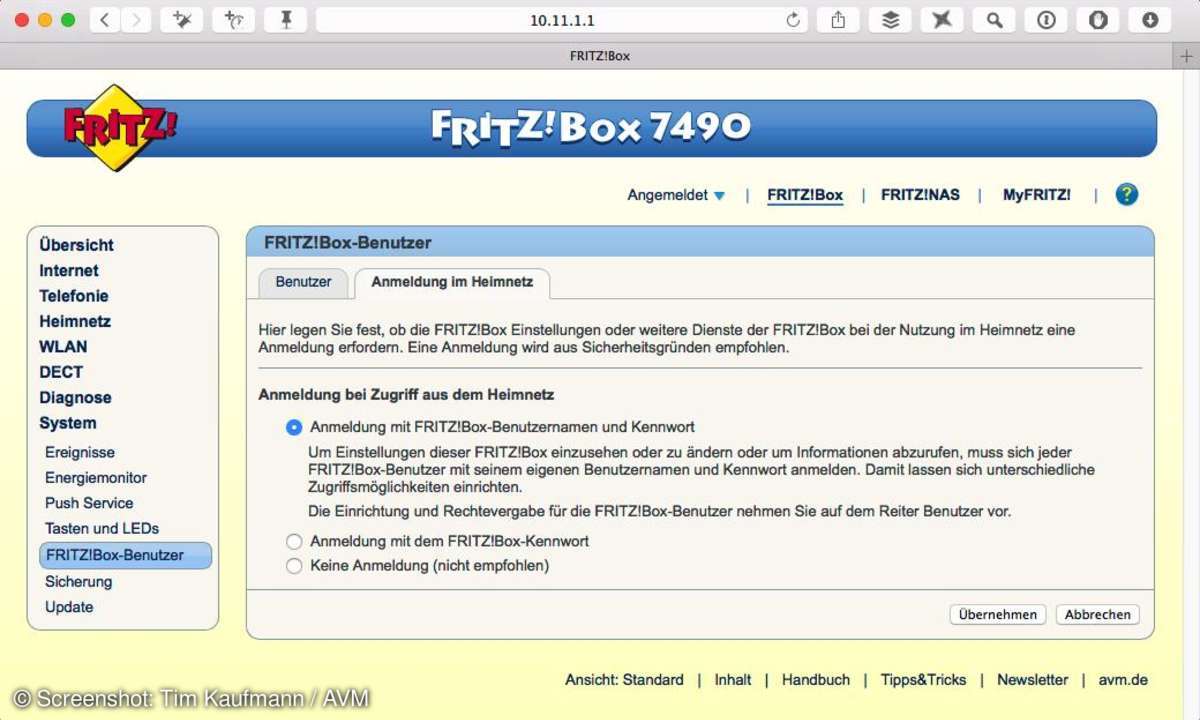1200x720 pixels.
Task: Open the Inhalt footer link
Action: click(x=733, y=680)
